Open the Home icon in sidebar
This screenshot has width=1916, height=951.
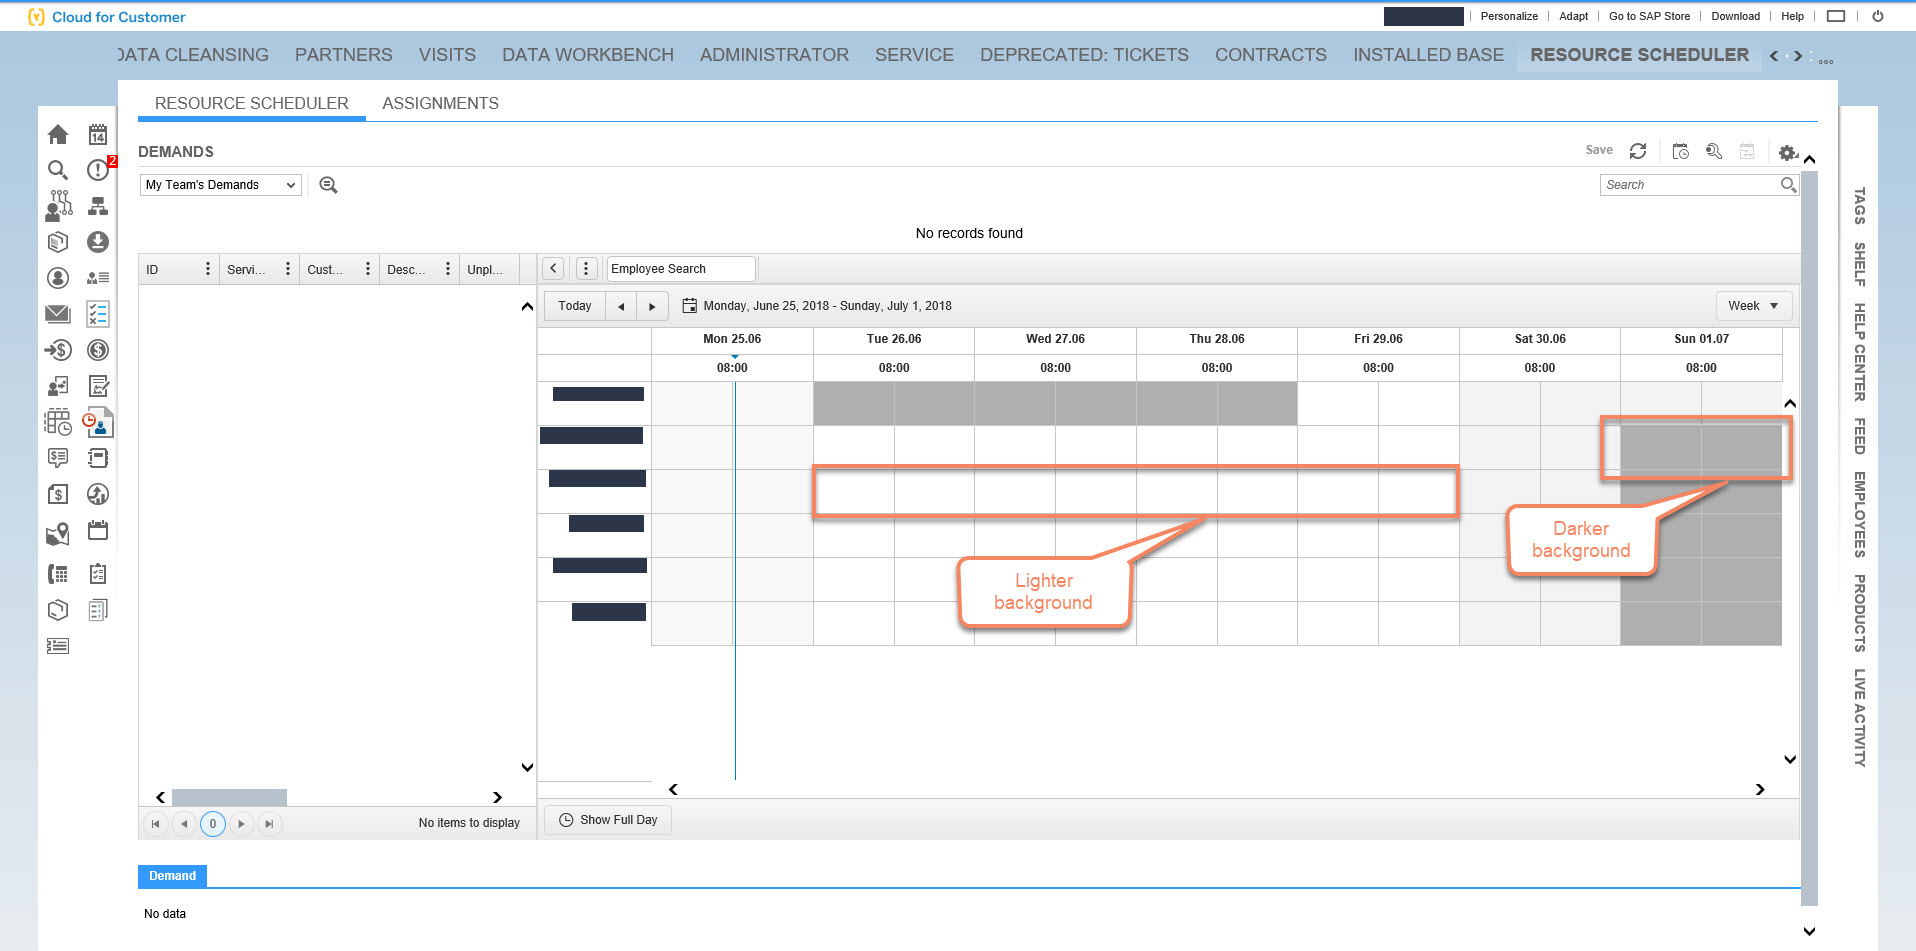58,134
